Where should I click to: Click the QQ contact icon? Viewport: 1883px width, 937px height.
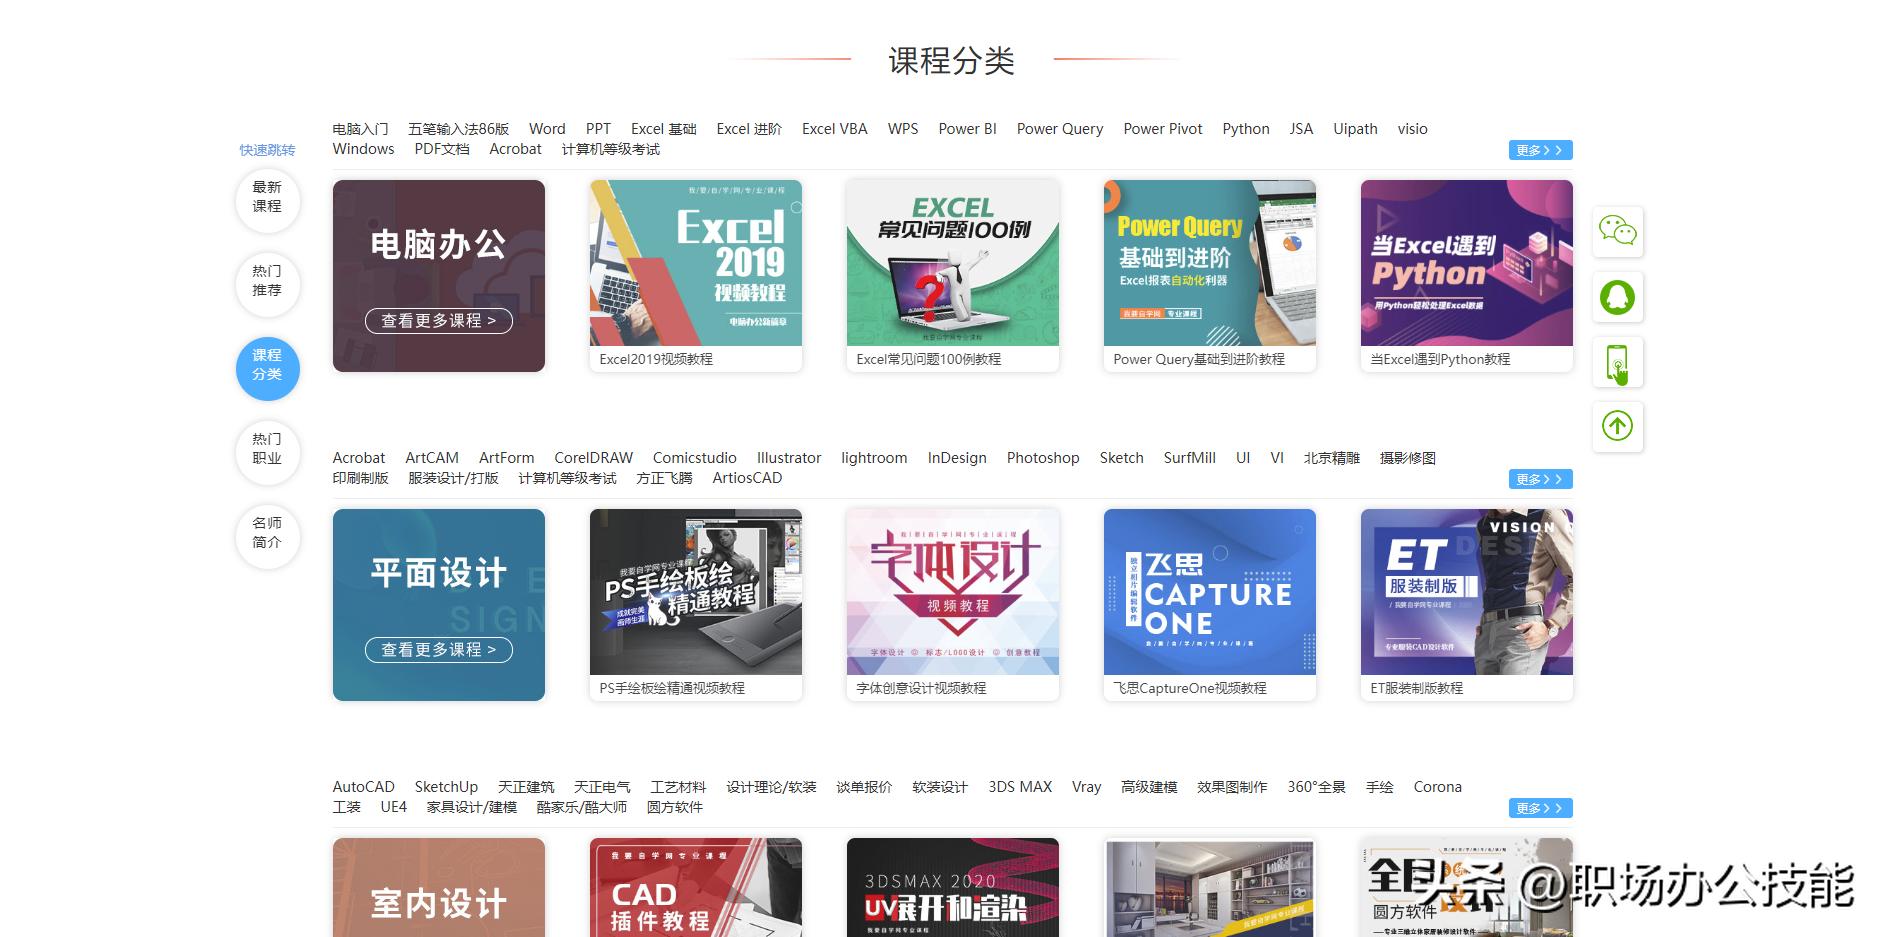(1618, 297)
